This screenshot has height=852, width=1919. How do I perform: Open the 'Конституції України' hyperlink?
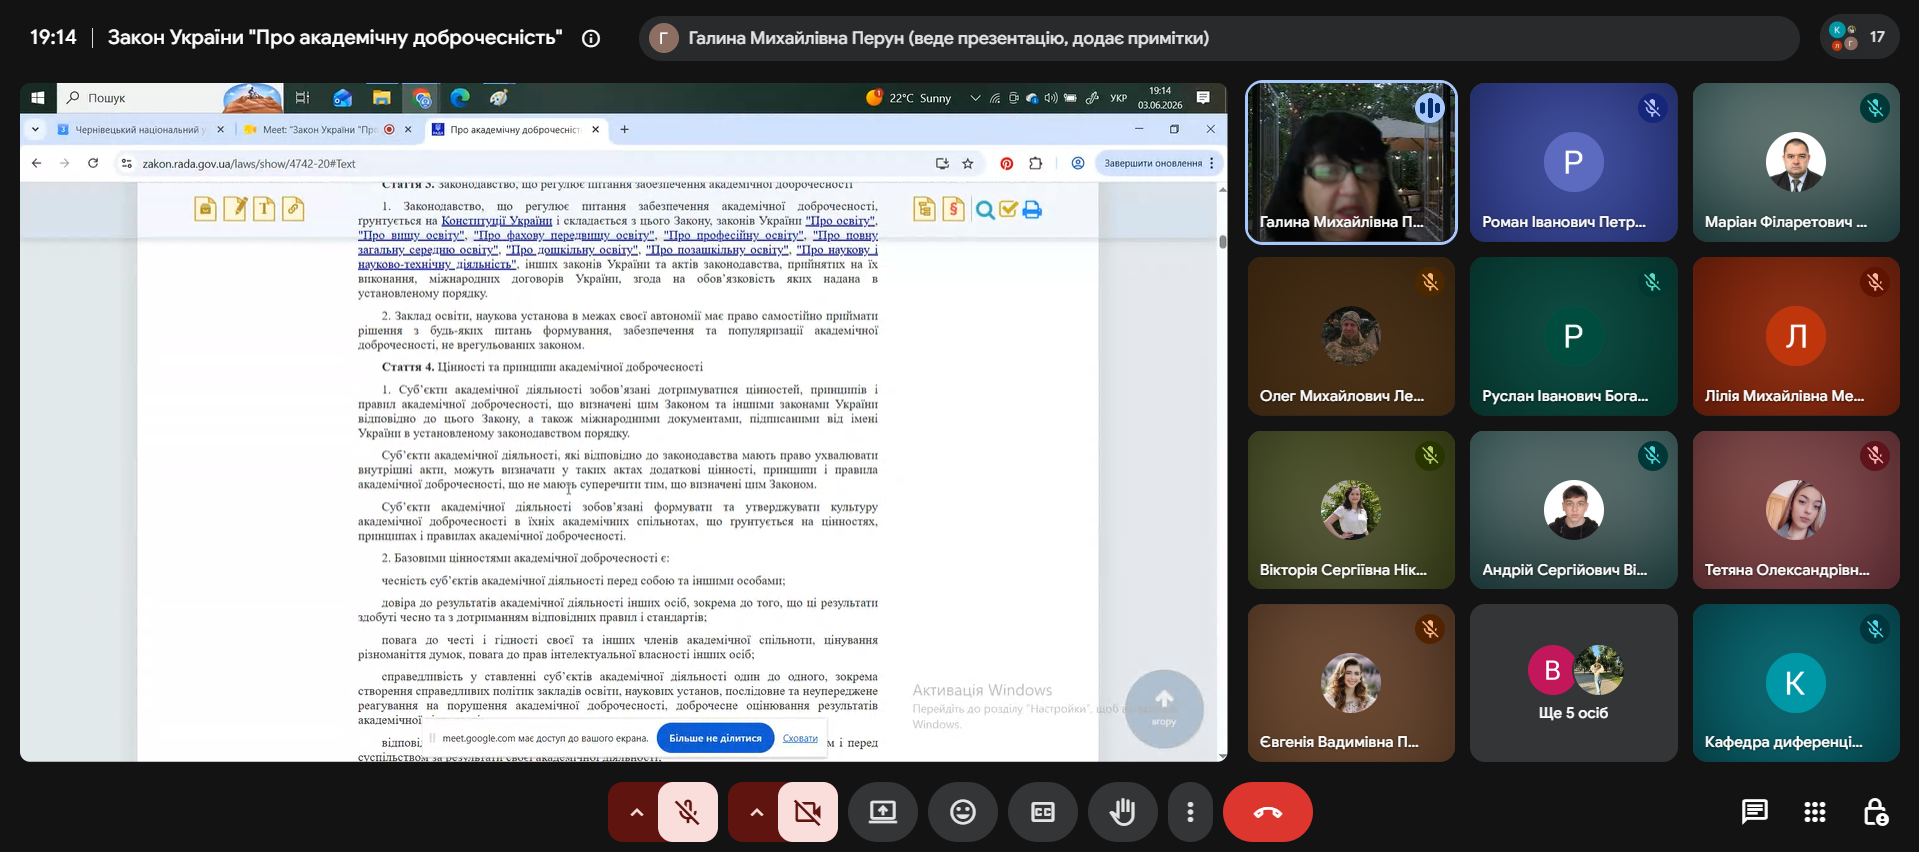pos(497,221)
